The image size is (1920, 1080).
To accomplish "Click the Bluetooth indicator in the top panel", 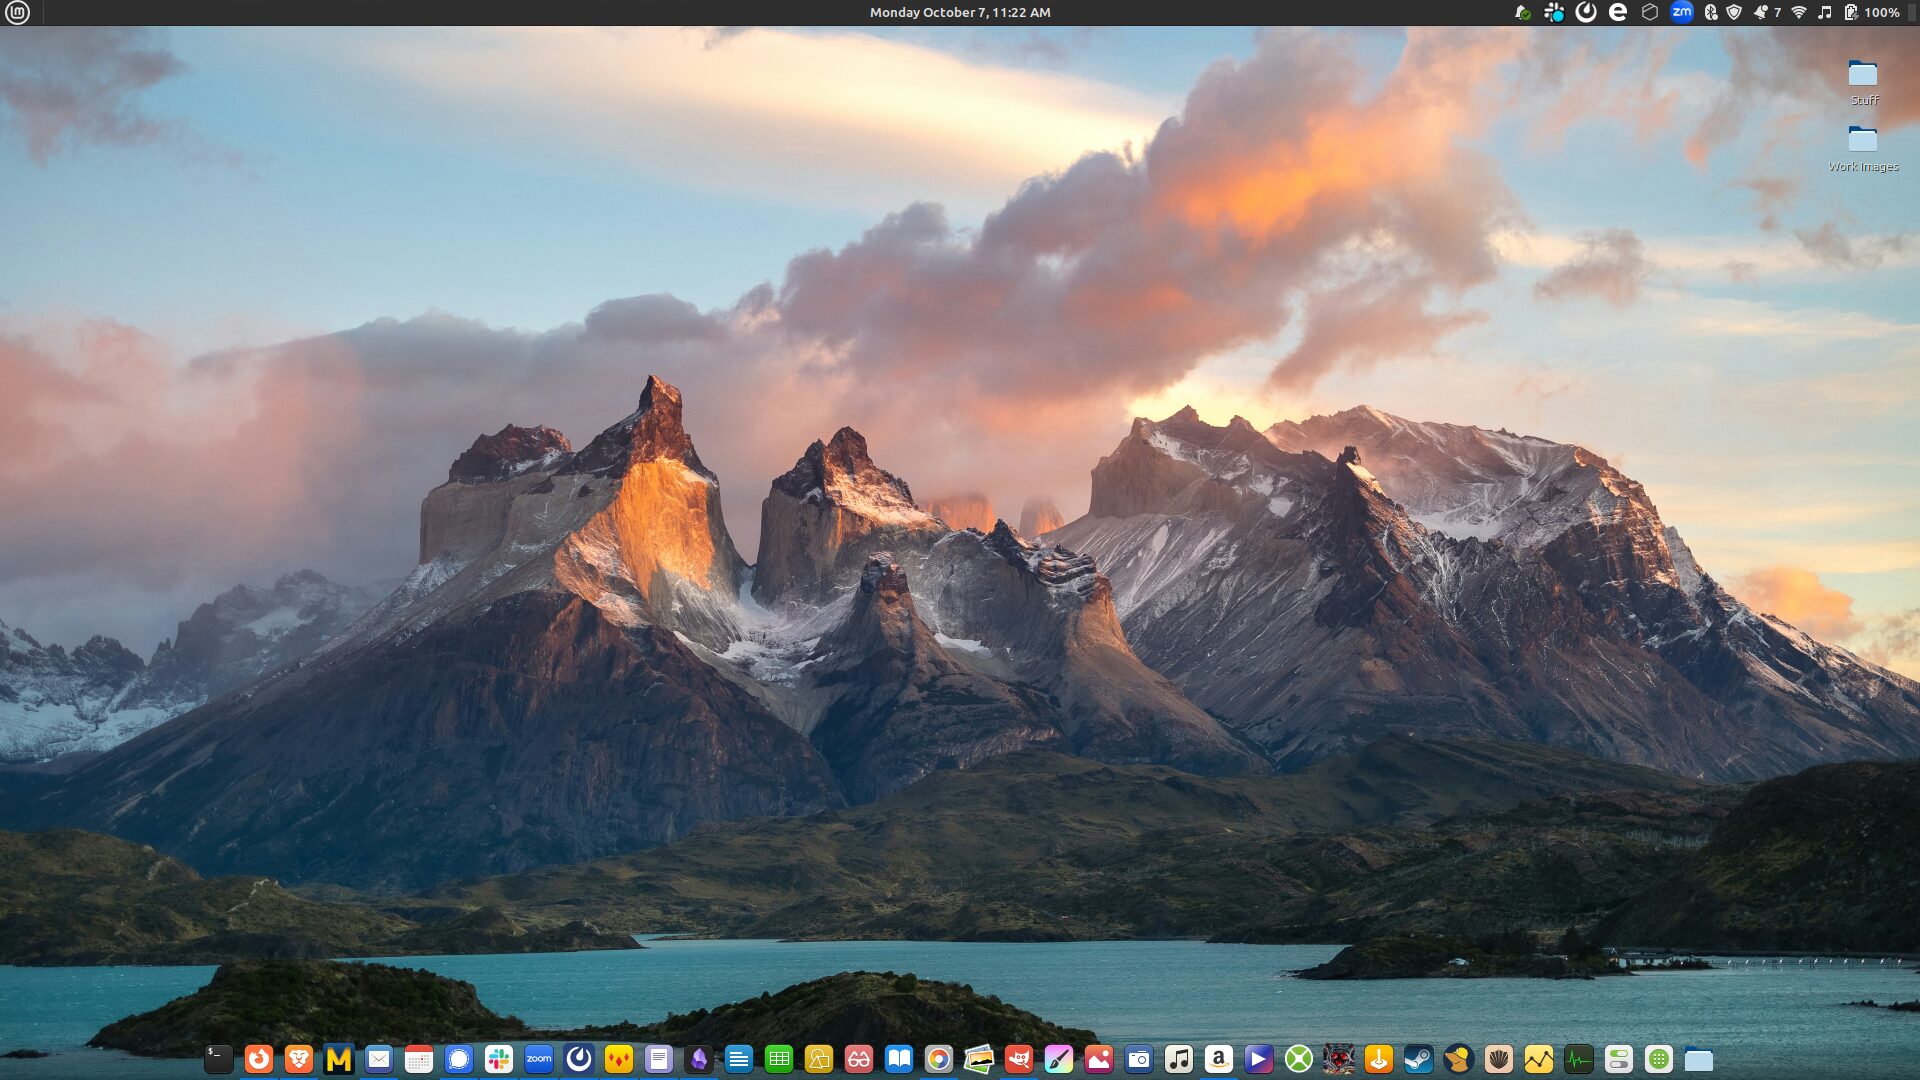I will pos(1712,13).
